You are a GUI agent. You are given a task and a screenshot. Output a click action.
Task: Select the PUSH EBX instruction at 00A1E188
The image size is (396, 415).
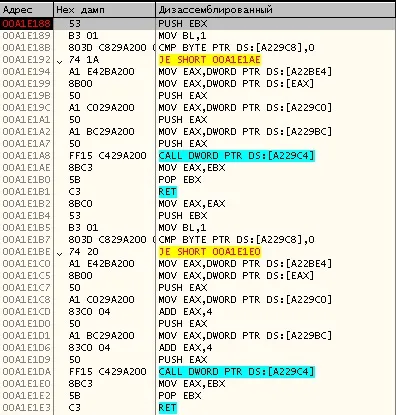(x=183, y=24)
